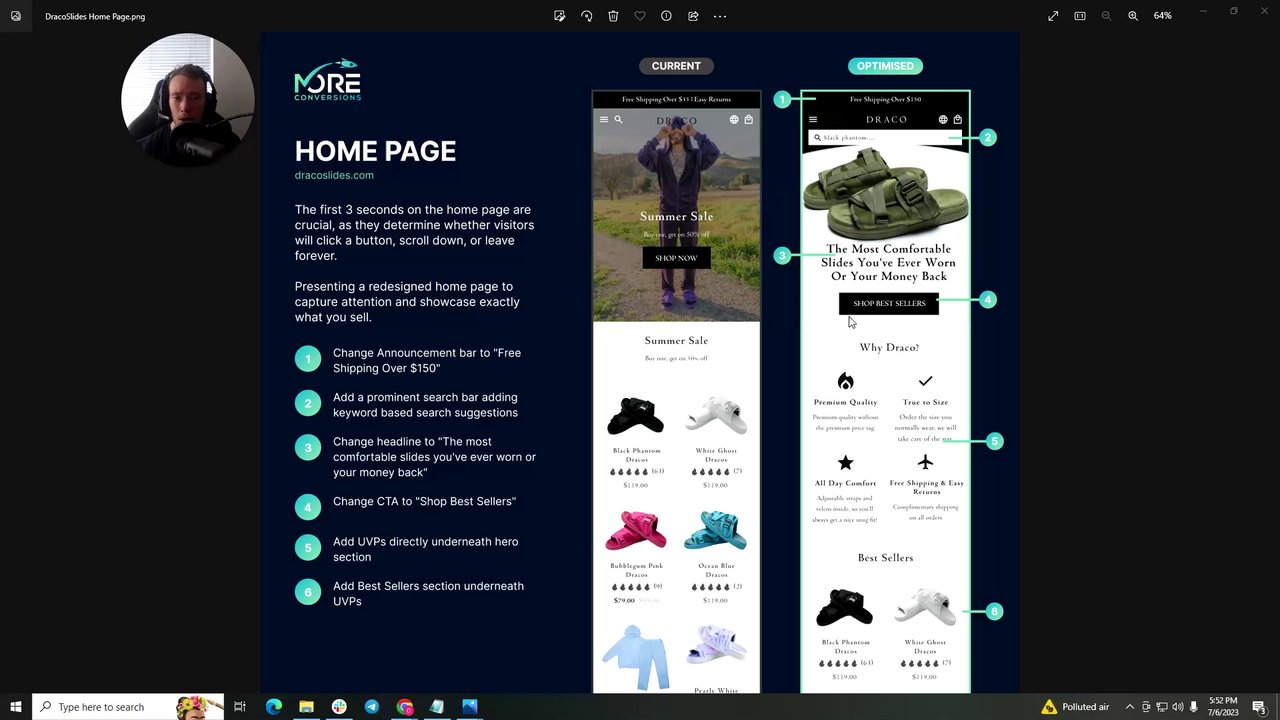Viewport: 1280px width, 720px height.
Task: Click the Polluted air weather widget
Action: (x=1076, y=707)
